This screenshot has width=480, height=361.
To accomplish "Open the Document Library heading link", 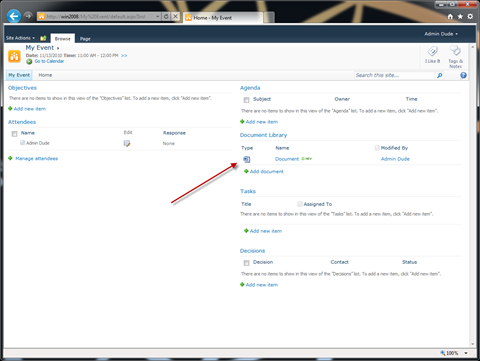I will click(263, 135).
